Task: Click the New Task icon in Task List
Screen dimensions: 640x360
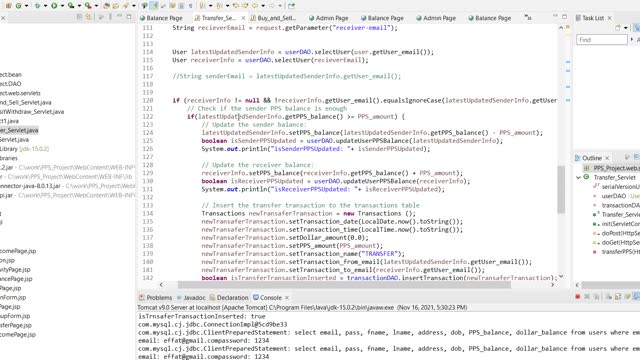Action: 618,28
